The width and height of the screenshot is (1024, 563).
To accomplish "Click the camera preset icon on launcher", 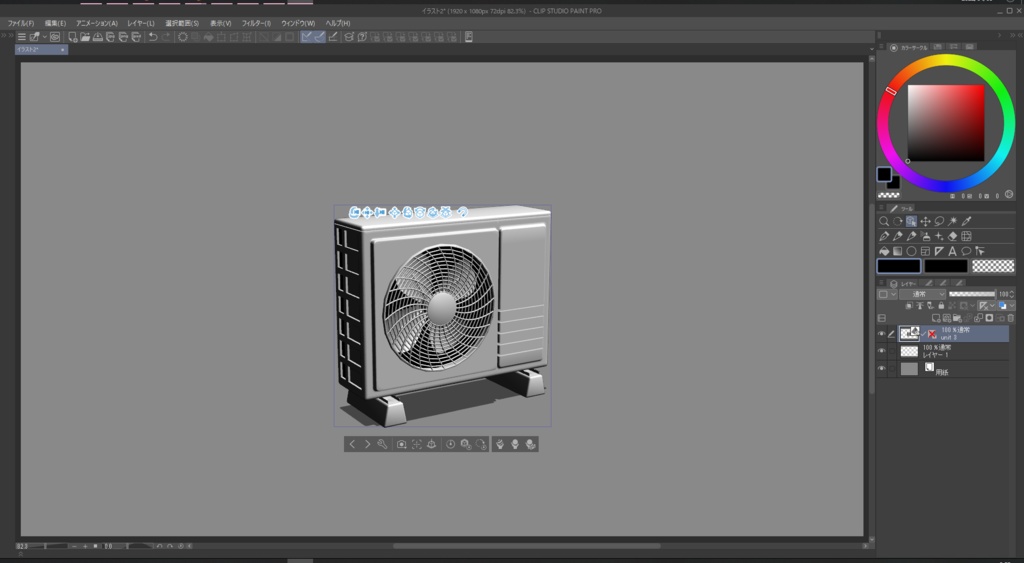I will click(x=401, y=444).
